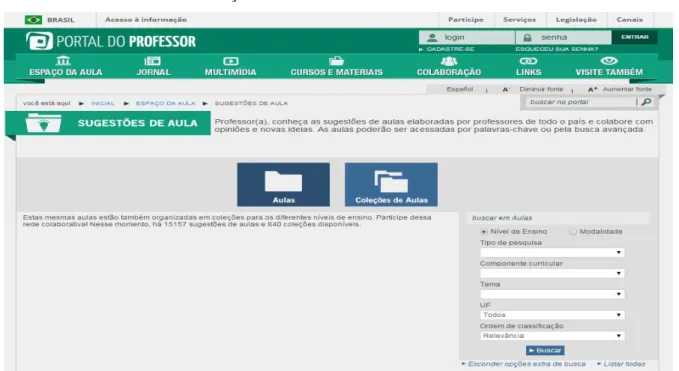Open the Links menu item
This screenshot has height=371, width=679.
529,72
